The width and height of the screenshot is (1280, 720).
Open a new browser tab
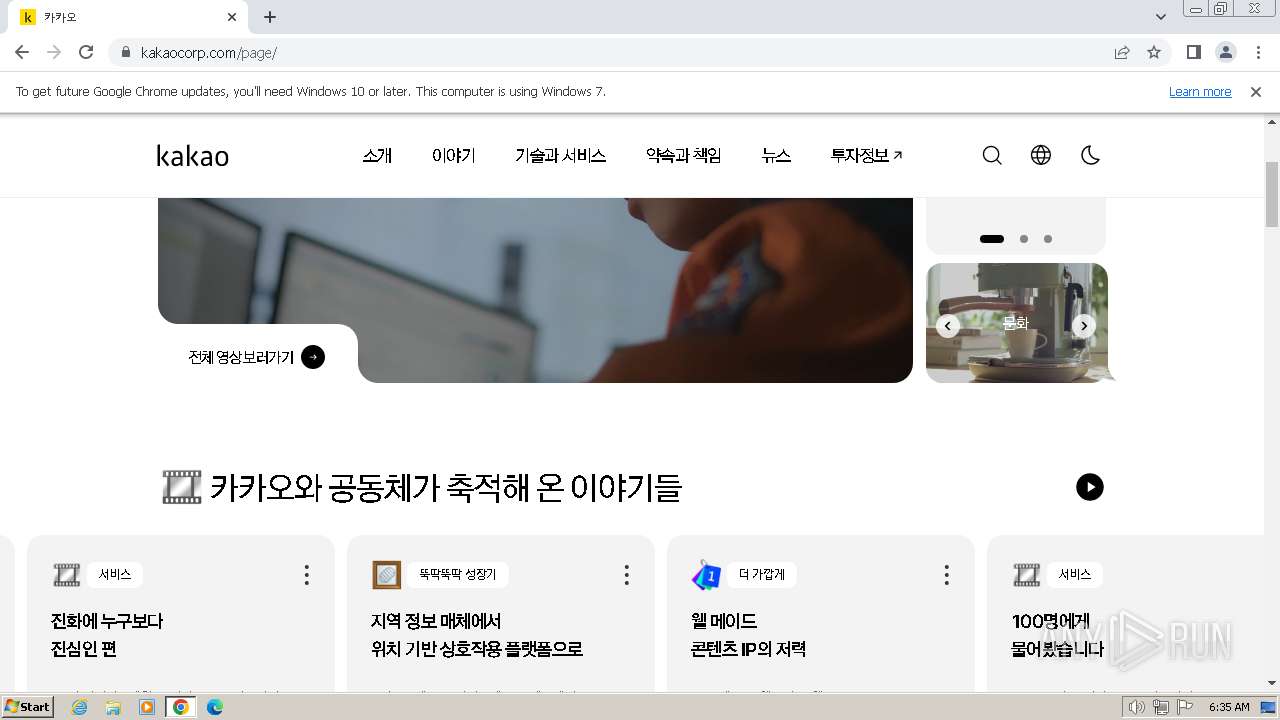tap(270, 17)
